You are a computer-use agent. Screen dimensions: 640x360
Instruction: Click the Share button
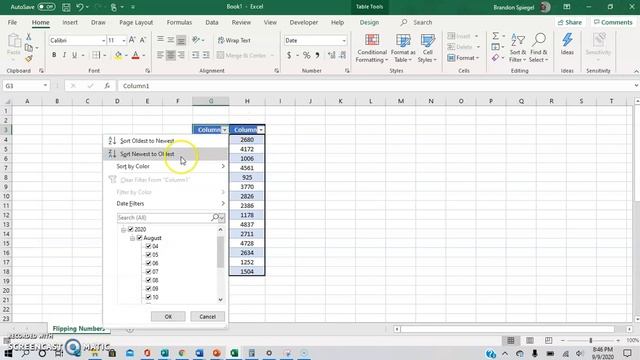(570, 22)
